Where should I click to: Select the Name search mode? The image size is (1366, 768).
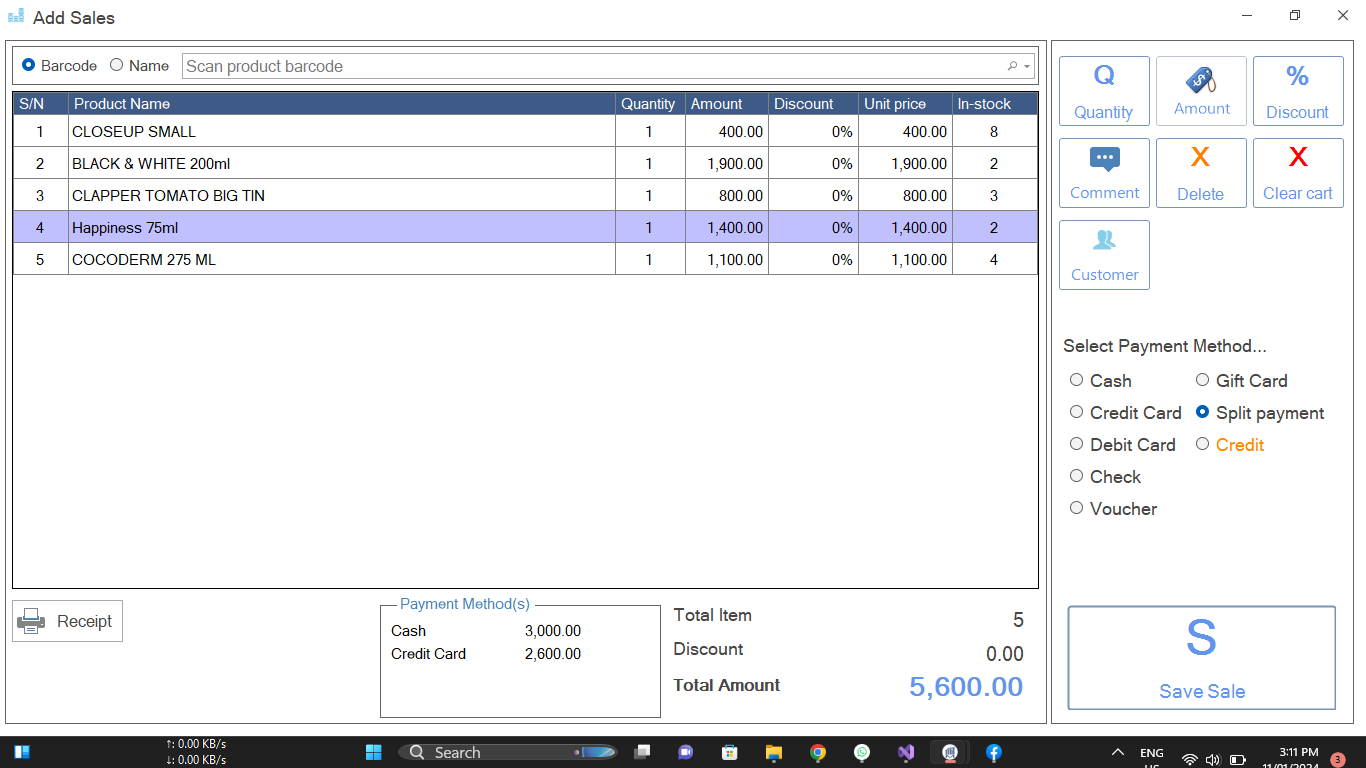click(x=116, y=65)
